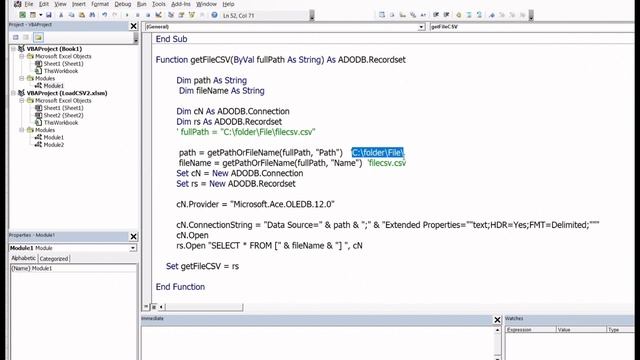Switch to the Alphabetic properties tab
The width and height of the screenshot is (640, 360).
23,258
